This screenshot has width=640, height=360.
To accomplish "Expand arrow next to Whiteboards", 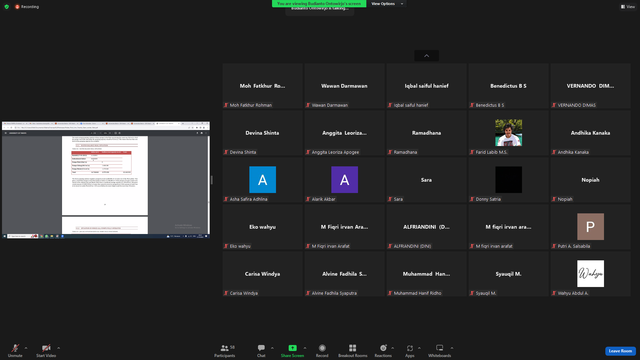I will click(452, 348).
